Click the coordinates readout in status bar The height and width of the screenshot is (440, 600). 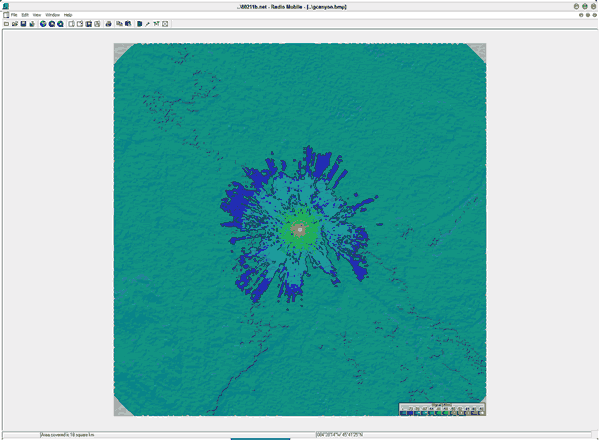(340, 435)
